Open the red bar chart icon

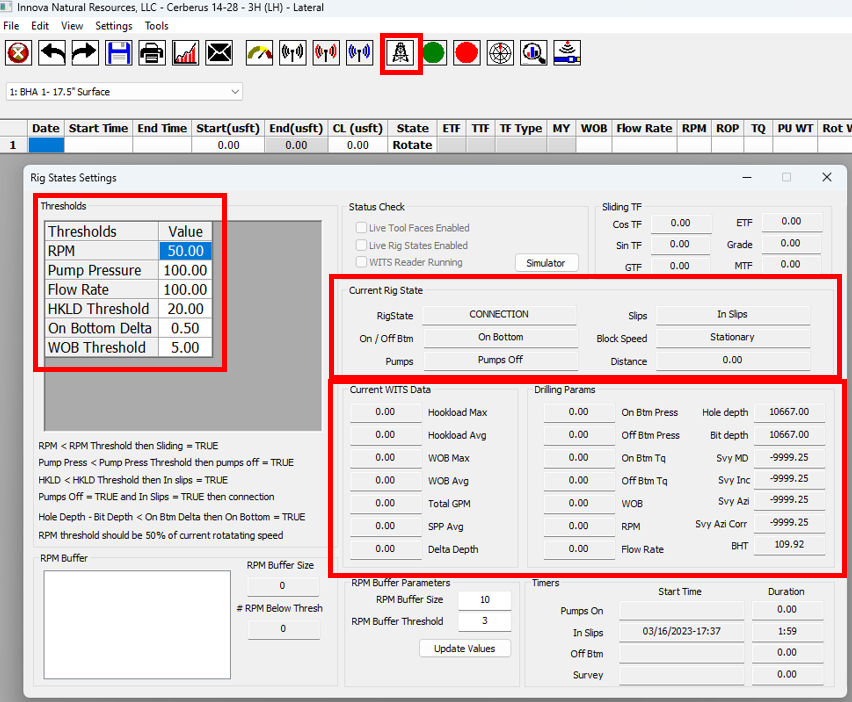[x=185, y=53]
